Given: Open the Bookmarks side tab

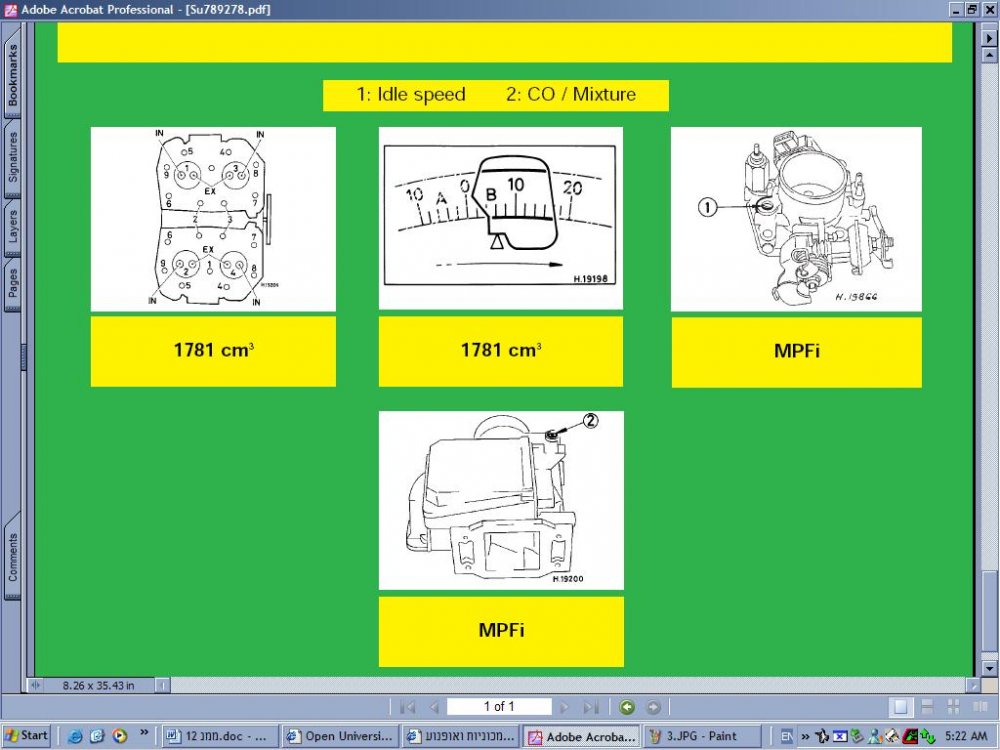Looking at the screenshot, I should tap(12, 74).
